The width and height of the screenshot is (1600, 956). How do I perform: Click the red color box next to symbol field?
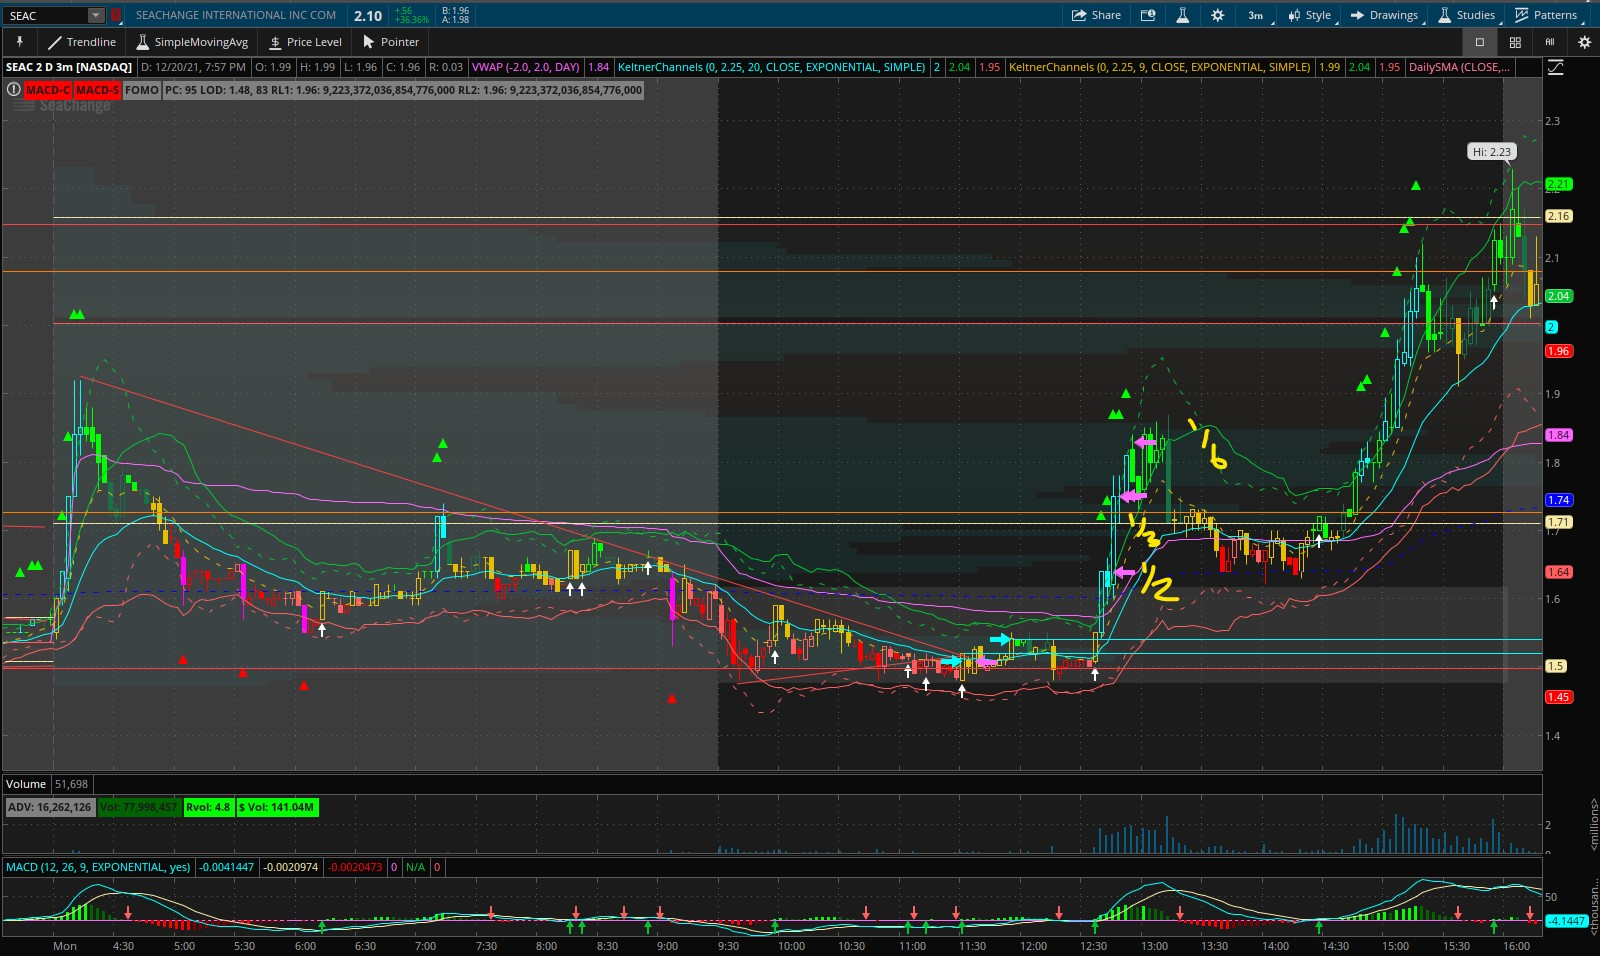(116, 15)
